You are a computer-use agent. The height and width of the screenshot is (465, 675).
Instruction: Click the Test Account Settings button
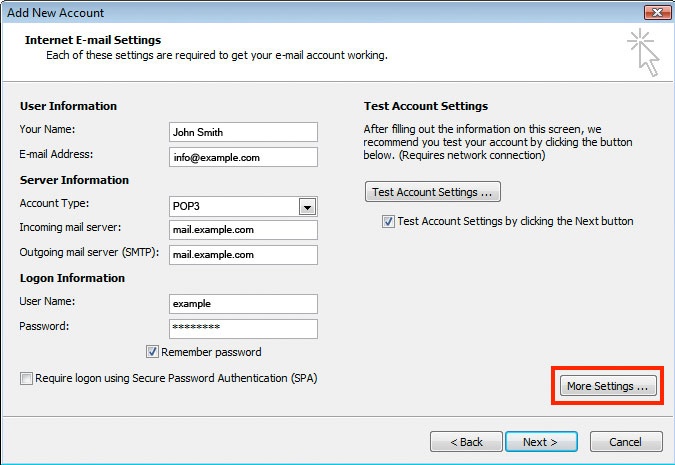pos(433,192)
